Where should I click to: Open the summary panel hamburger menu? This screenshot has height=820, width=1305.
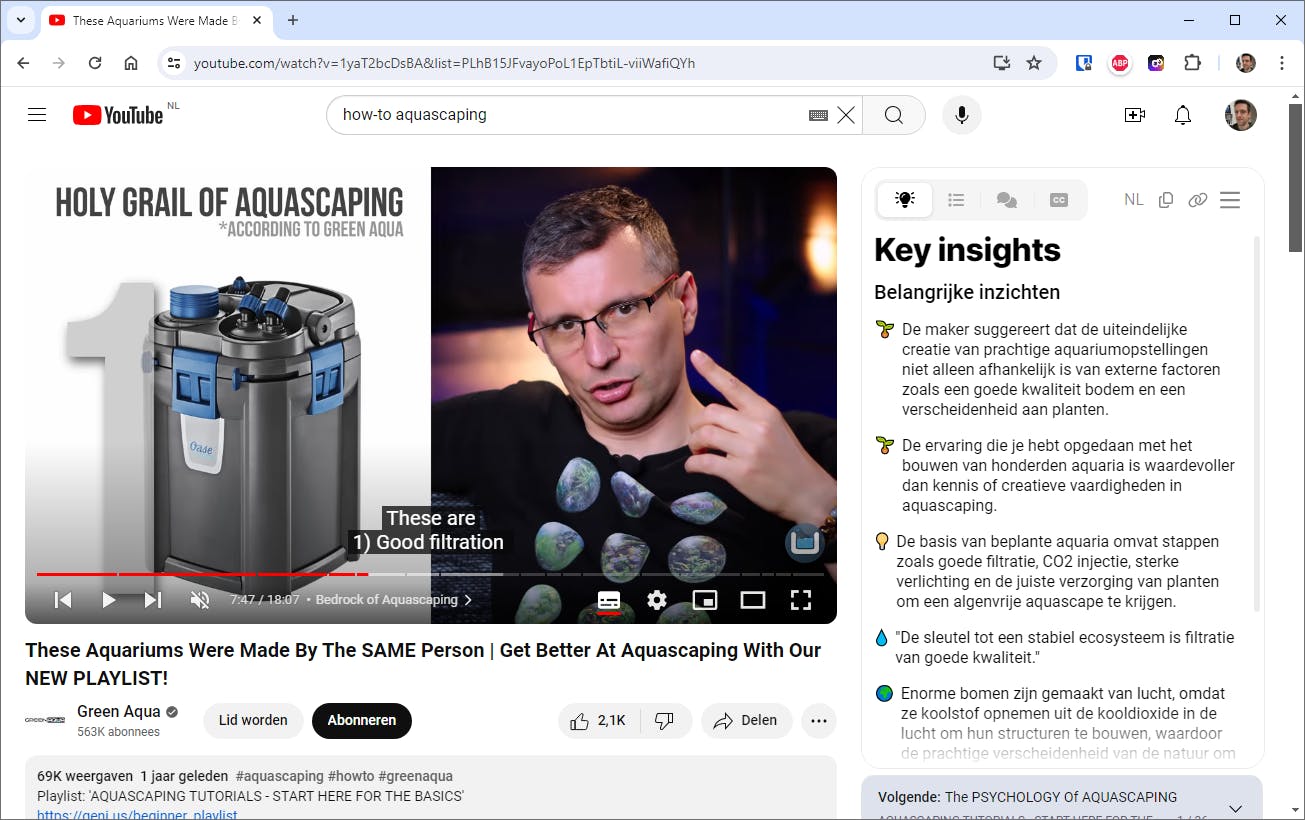tap(1230, 200)
